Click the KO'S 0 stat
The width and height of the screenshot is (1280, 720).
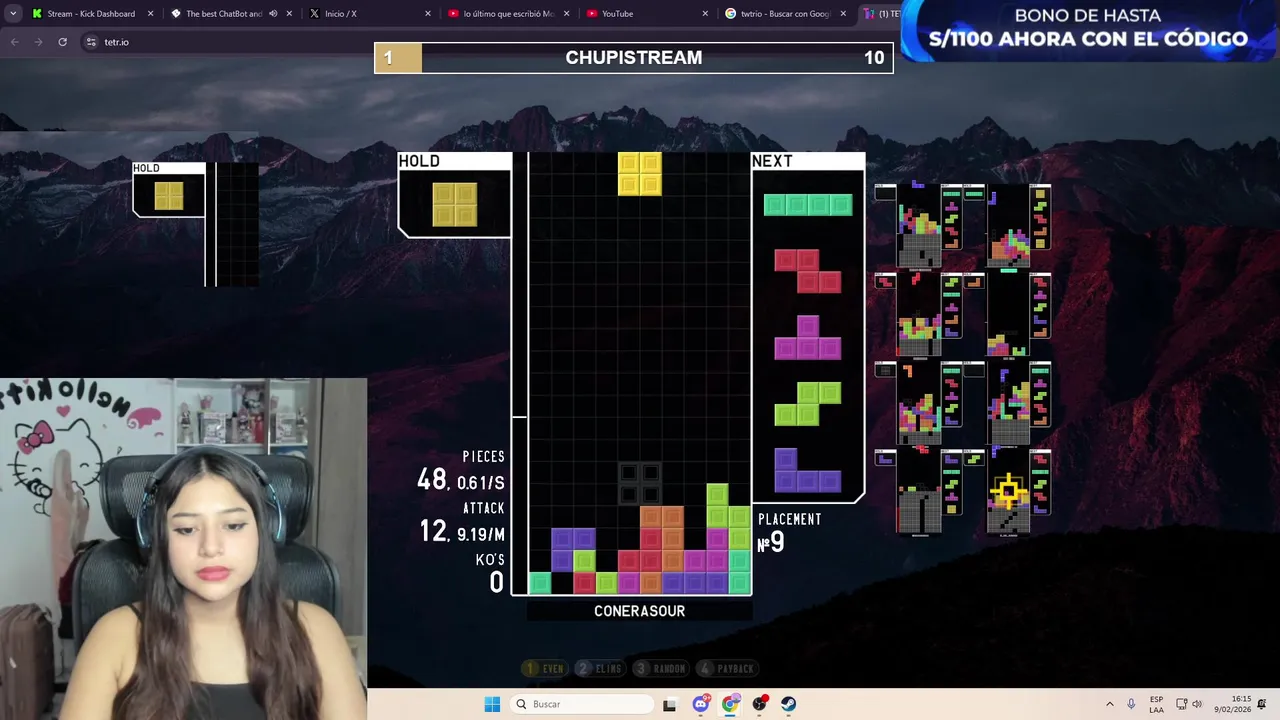coord(490,574)
